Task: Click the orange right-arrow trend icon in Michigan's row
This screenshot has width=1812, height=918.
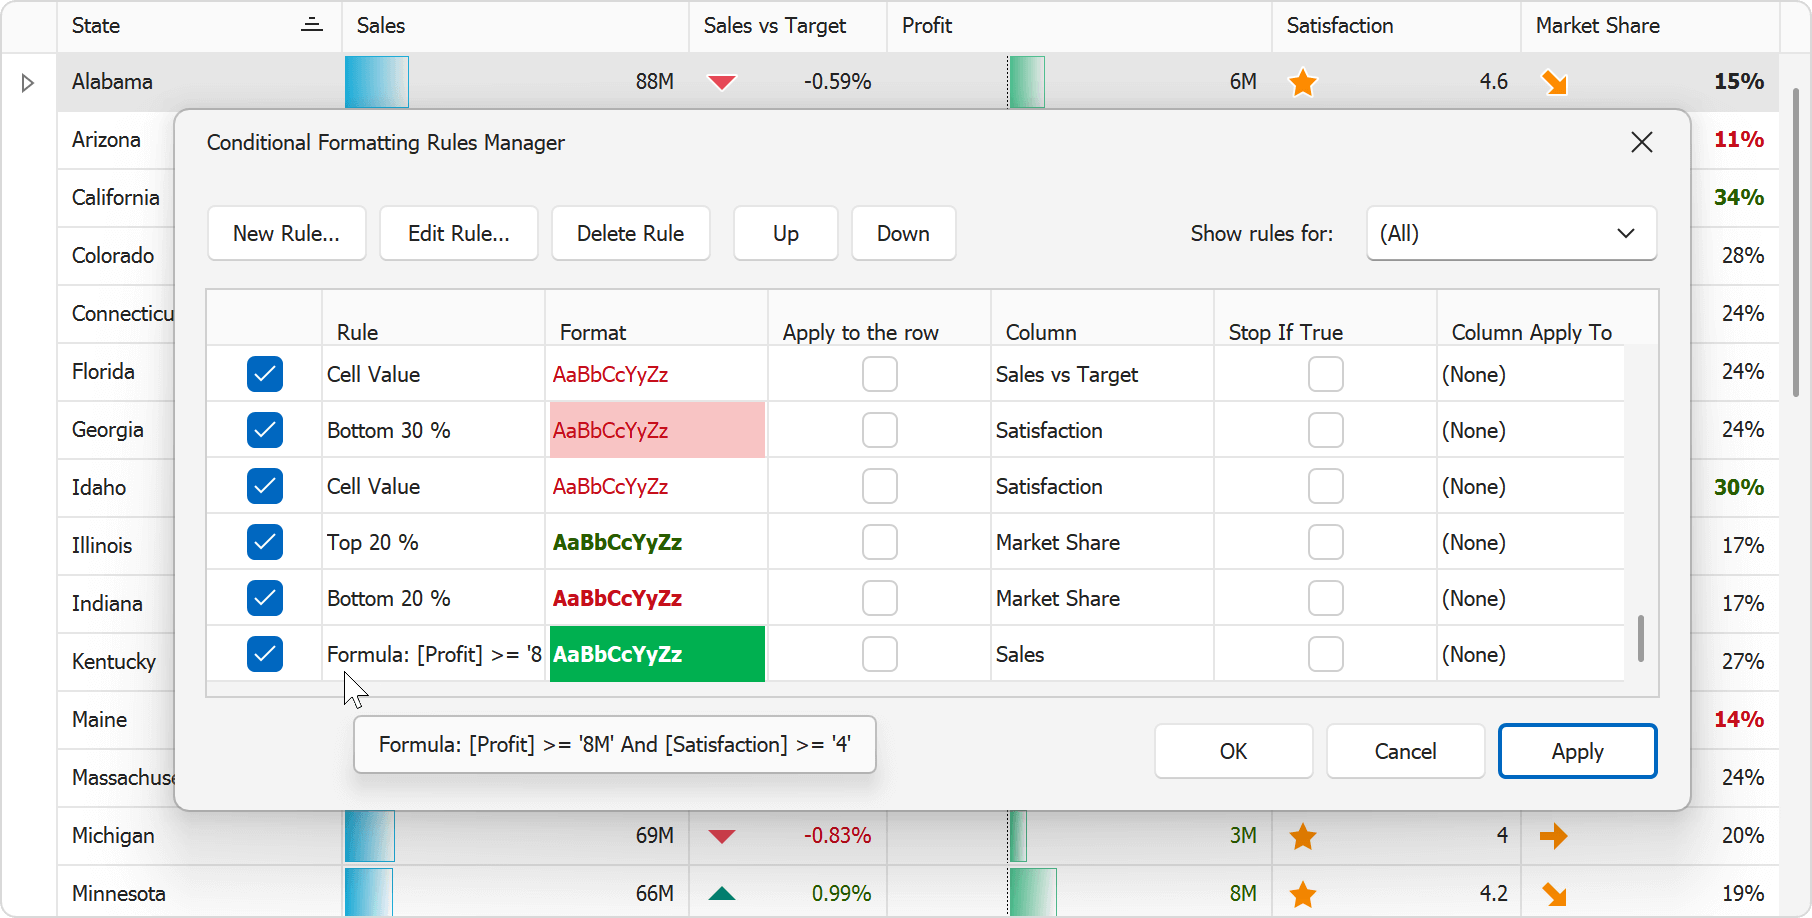Action: 1555,836
